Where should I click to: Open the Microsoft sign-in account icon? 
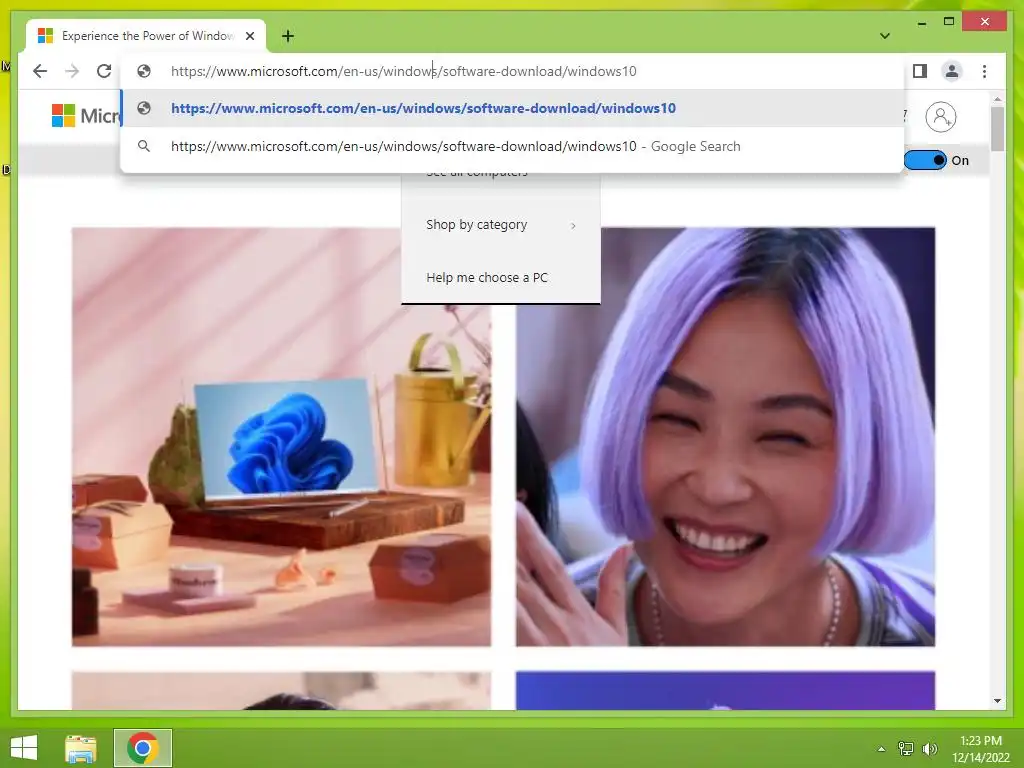941,117
